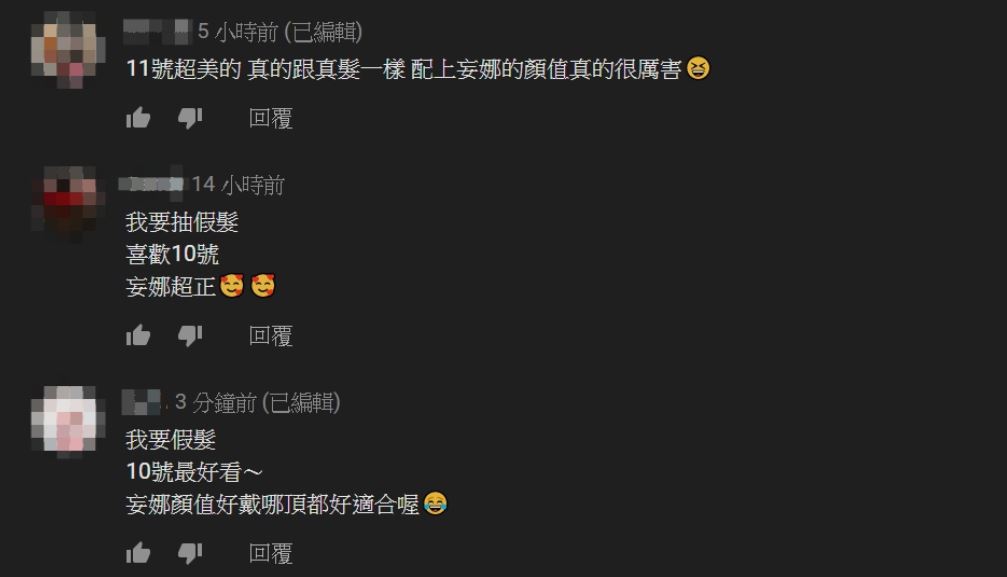This screenshot has width=1007, height=577.
Task: Open the second commenter's dark red avatar
Action: coord(68,203)
